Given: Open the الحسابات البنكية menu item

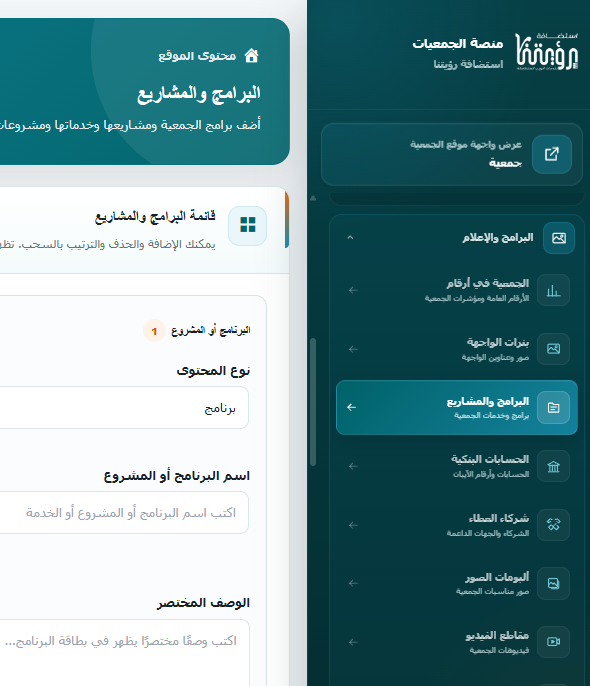Looking at the screenshot, I should point(457,466).
